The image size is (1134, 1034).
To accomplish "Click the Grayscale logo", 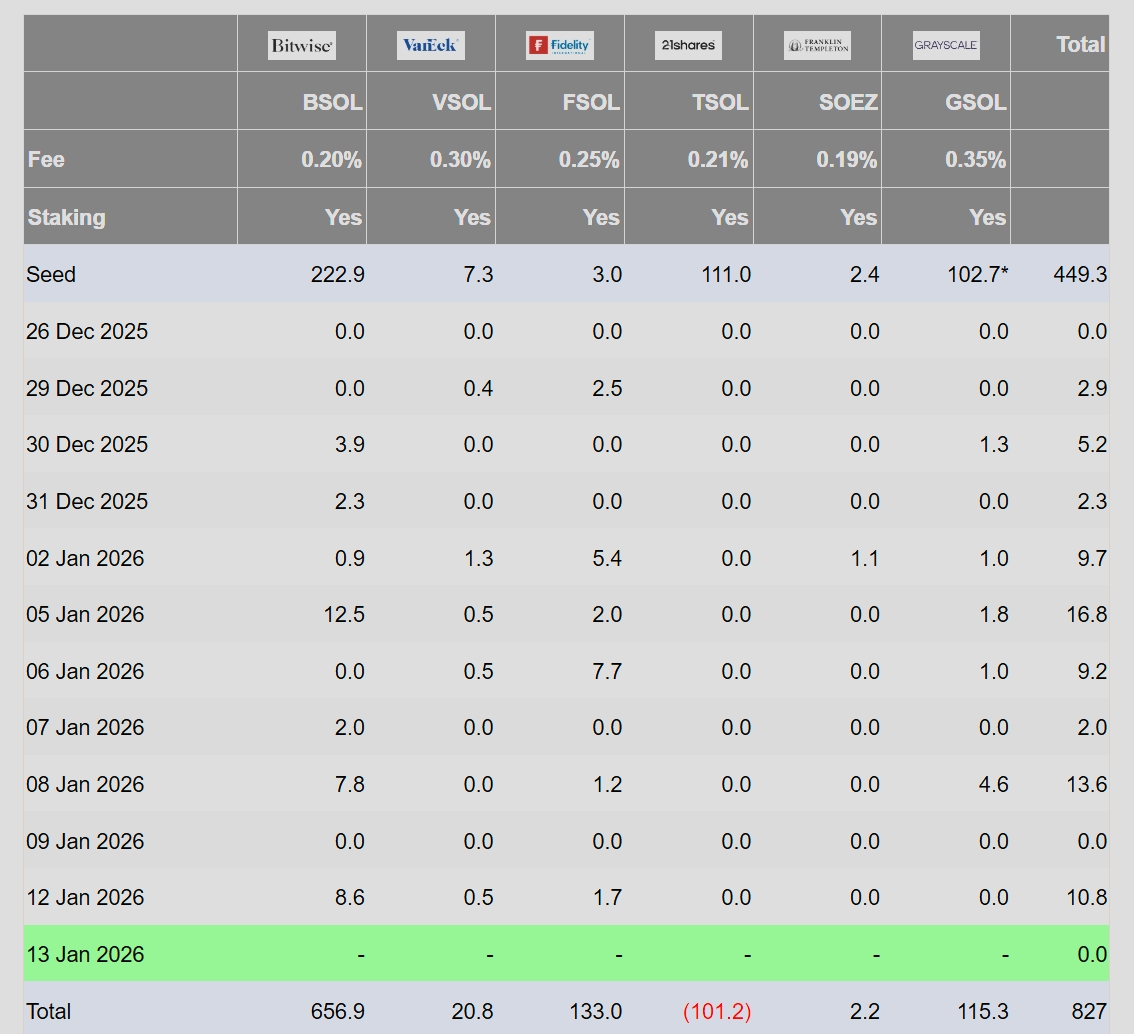I will click(x=946, y=45).
